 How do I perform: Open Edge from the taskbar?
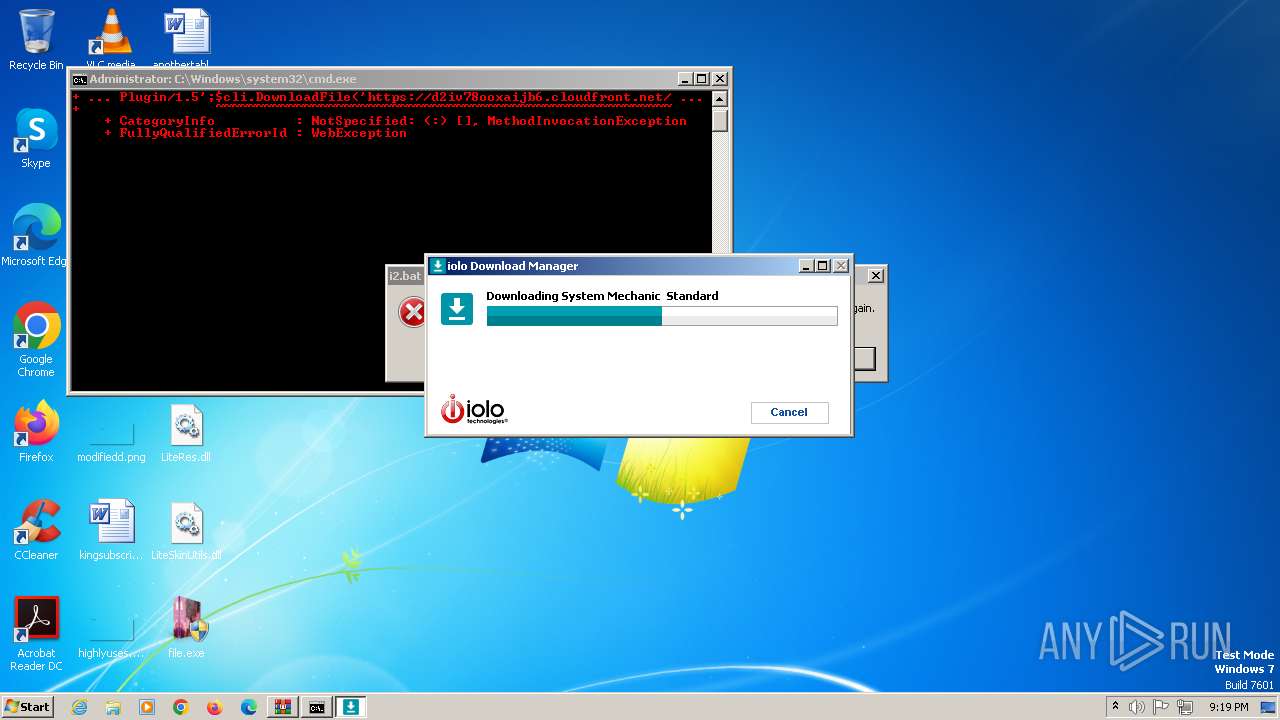tap(249, 707)
